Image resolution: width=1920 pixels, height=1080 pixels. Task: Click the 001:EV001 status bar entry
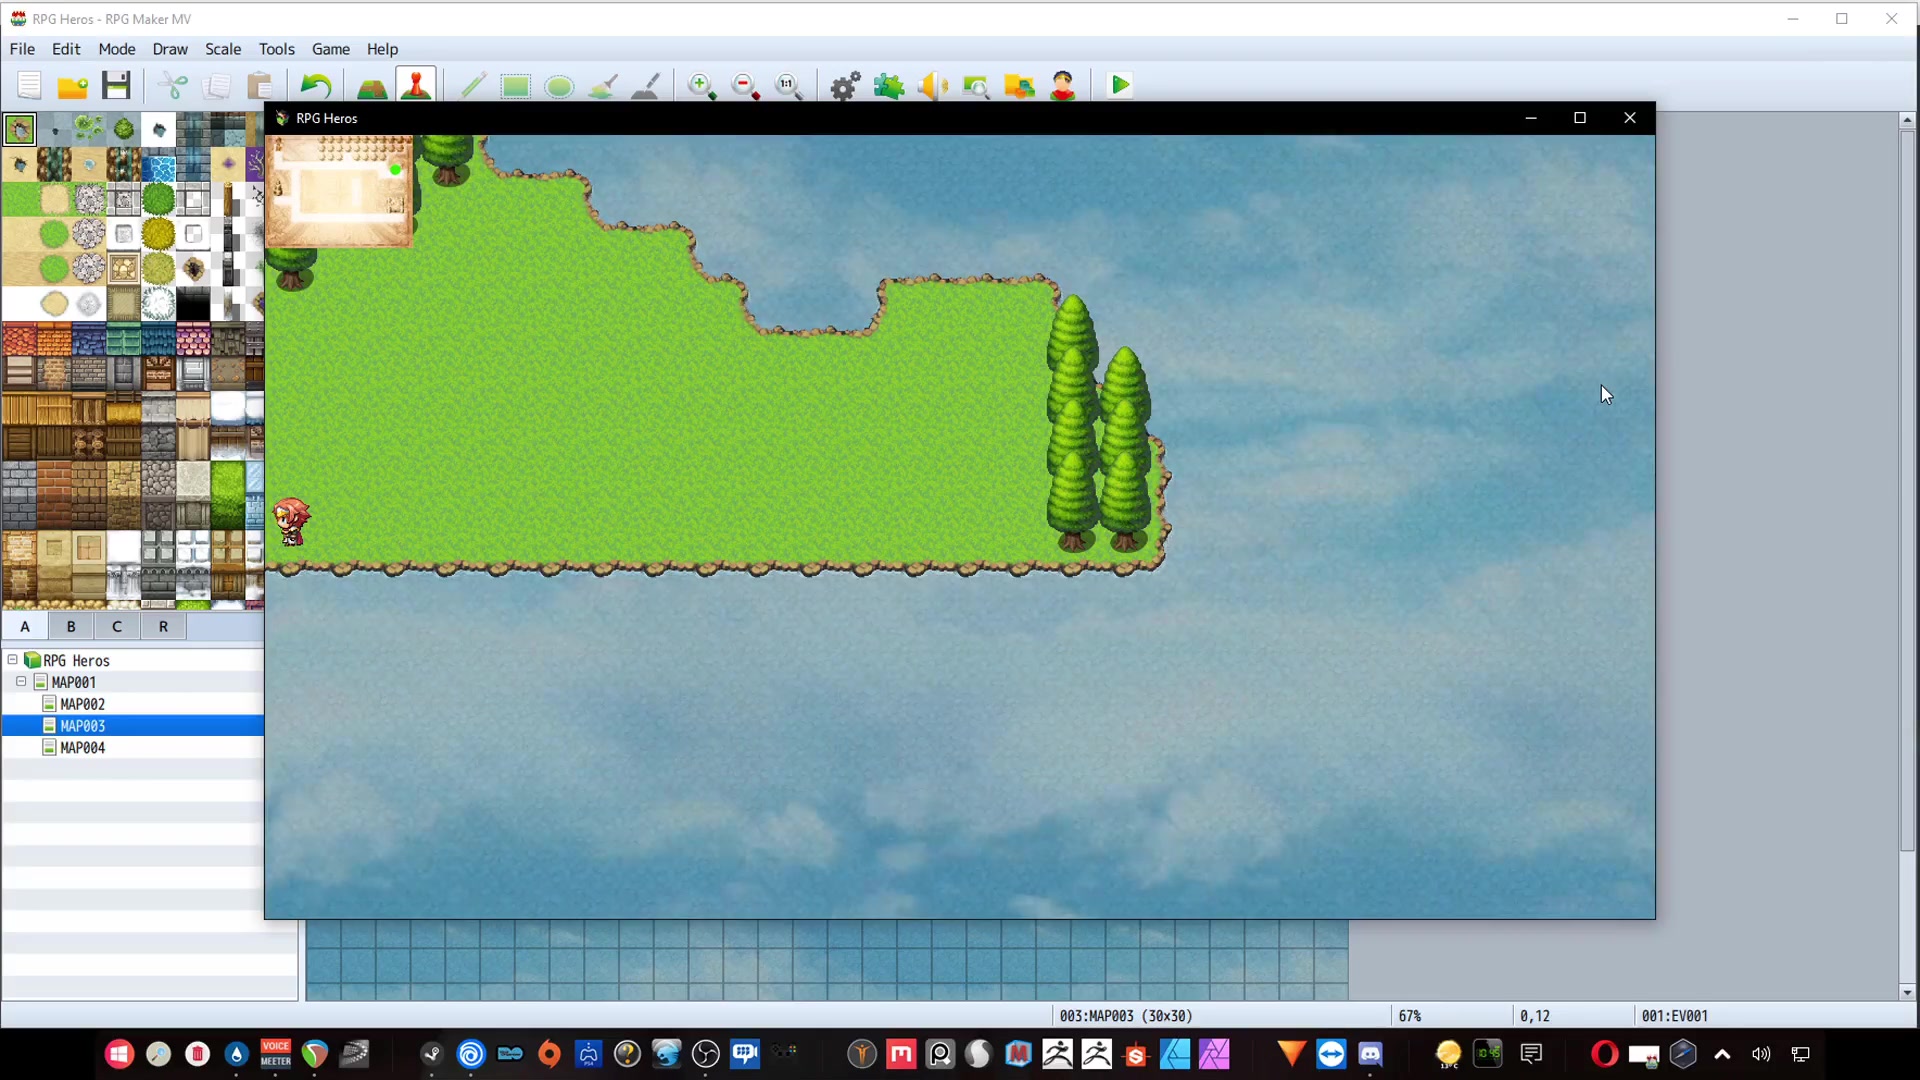coord(1675,1016)
